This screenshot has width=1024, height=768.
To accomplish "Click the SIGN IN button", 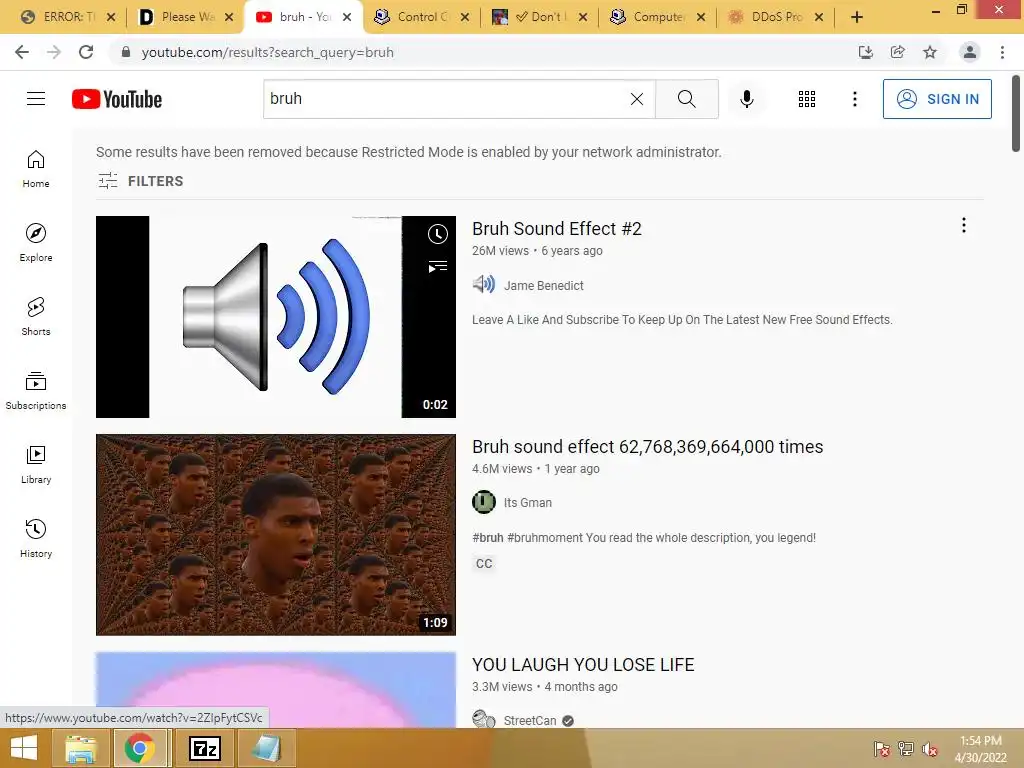I will (937, 99).
